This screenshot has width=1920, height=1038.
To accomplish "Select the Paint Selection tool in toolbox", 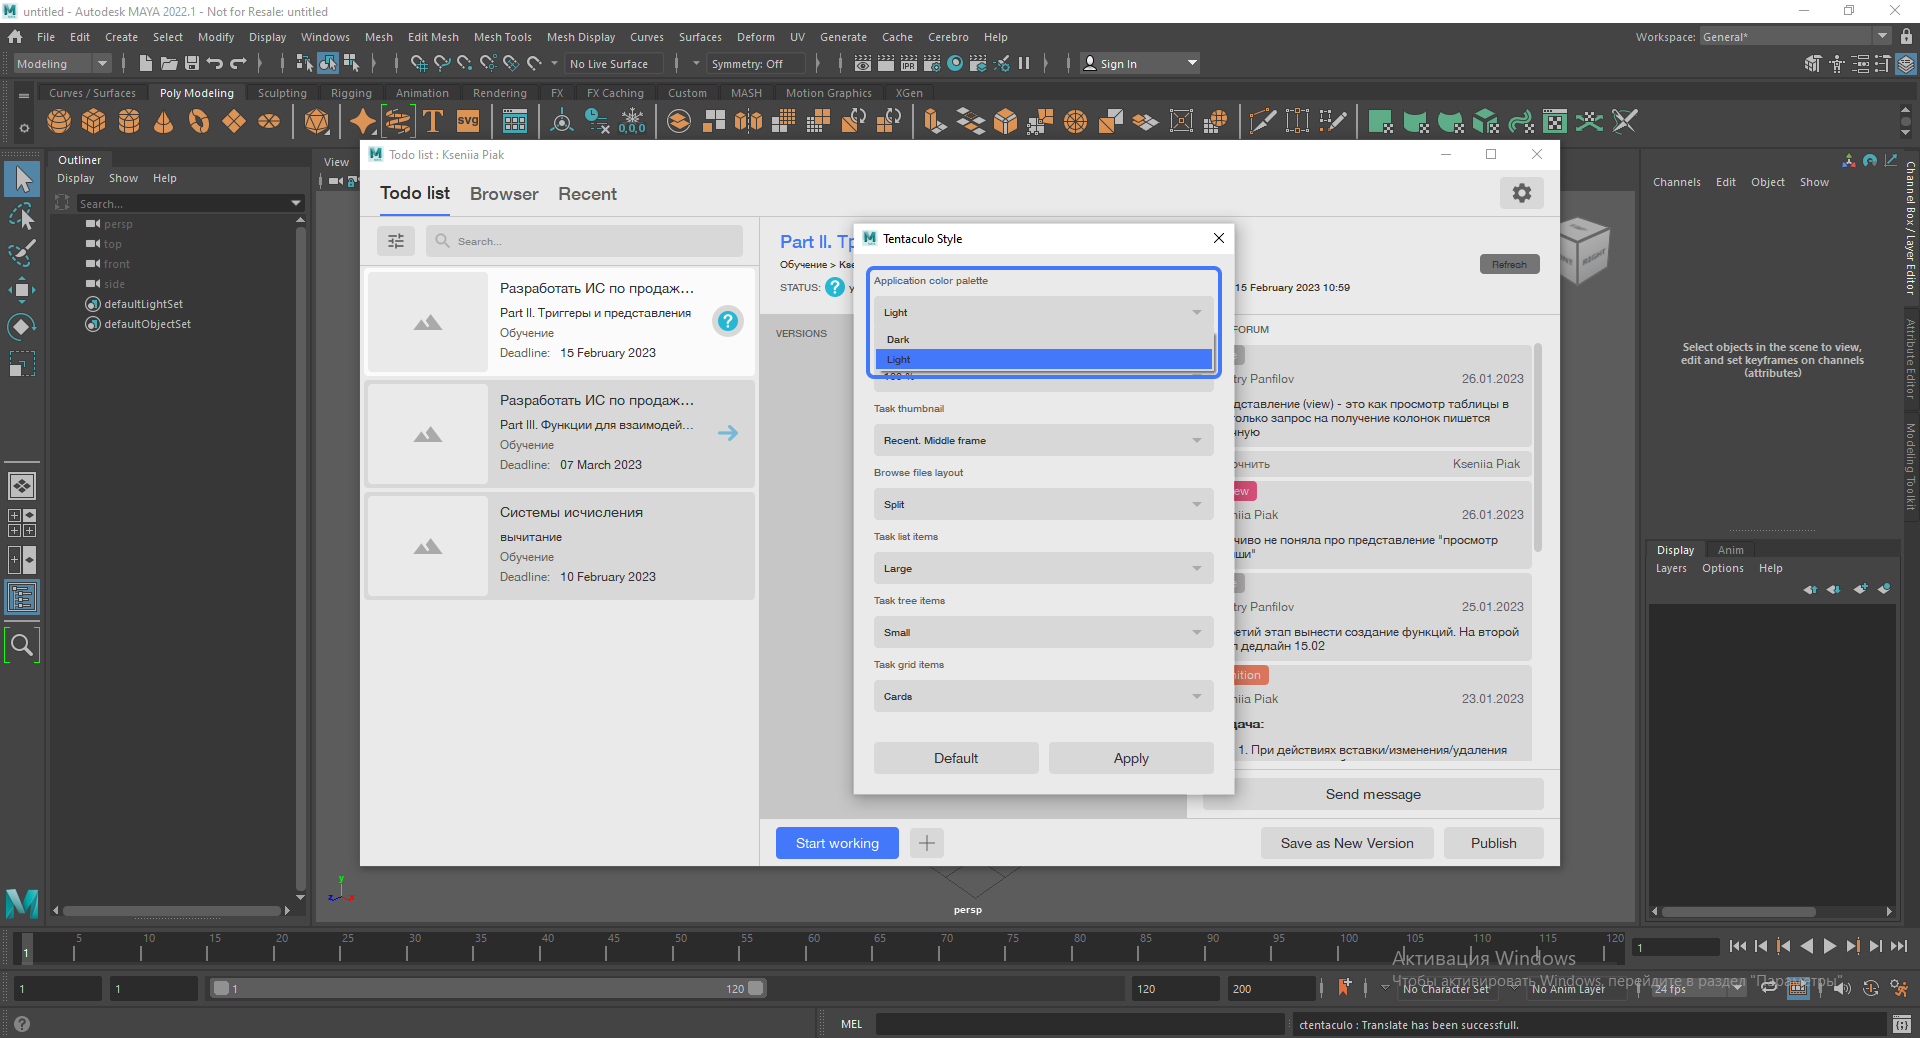I will [x=22, y=253].
